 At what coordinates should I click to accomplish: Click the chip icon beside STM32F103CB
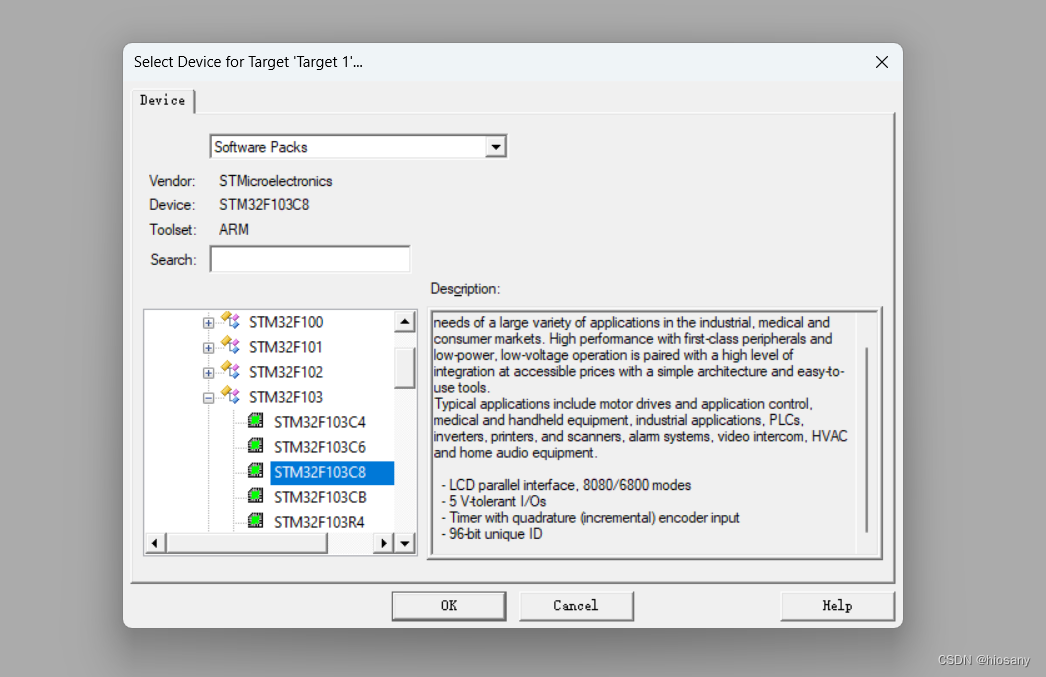pos(255,496)
